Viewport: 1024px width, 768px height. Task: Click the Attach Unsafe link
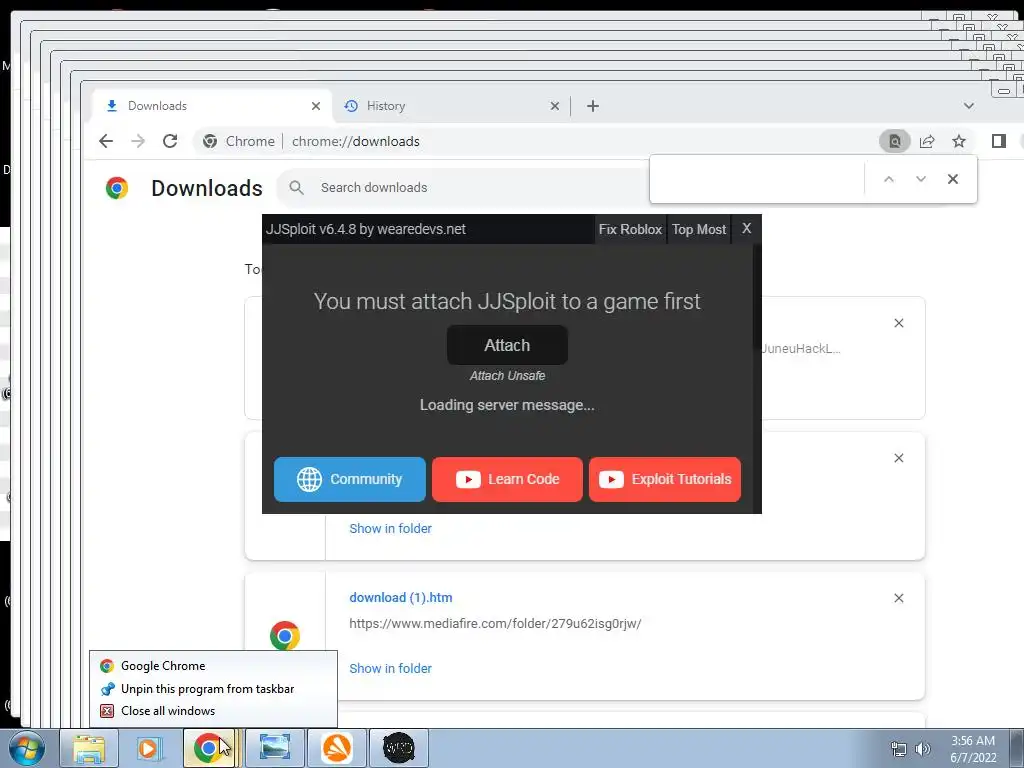tap(507, 376)
